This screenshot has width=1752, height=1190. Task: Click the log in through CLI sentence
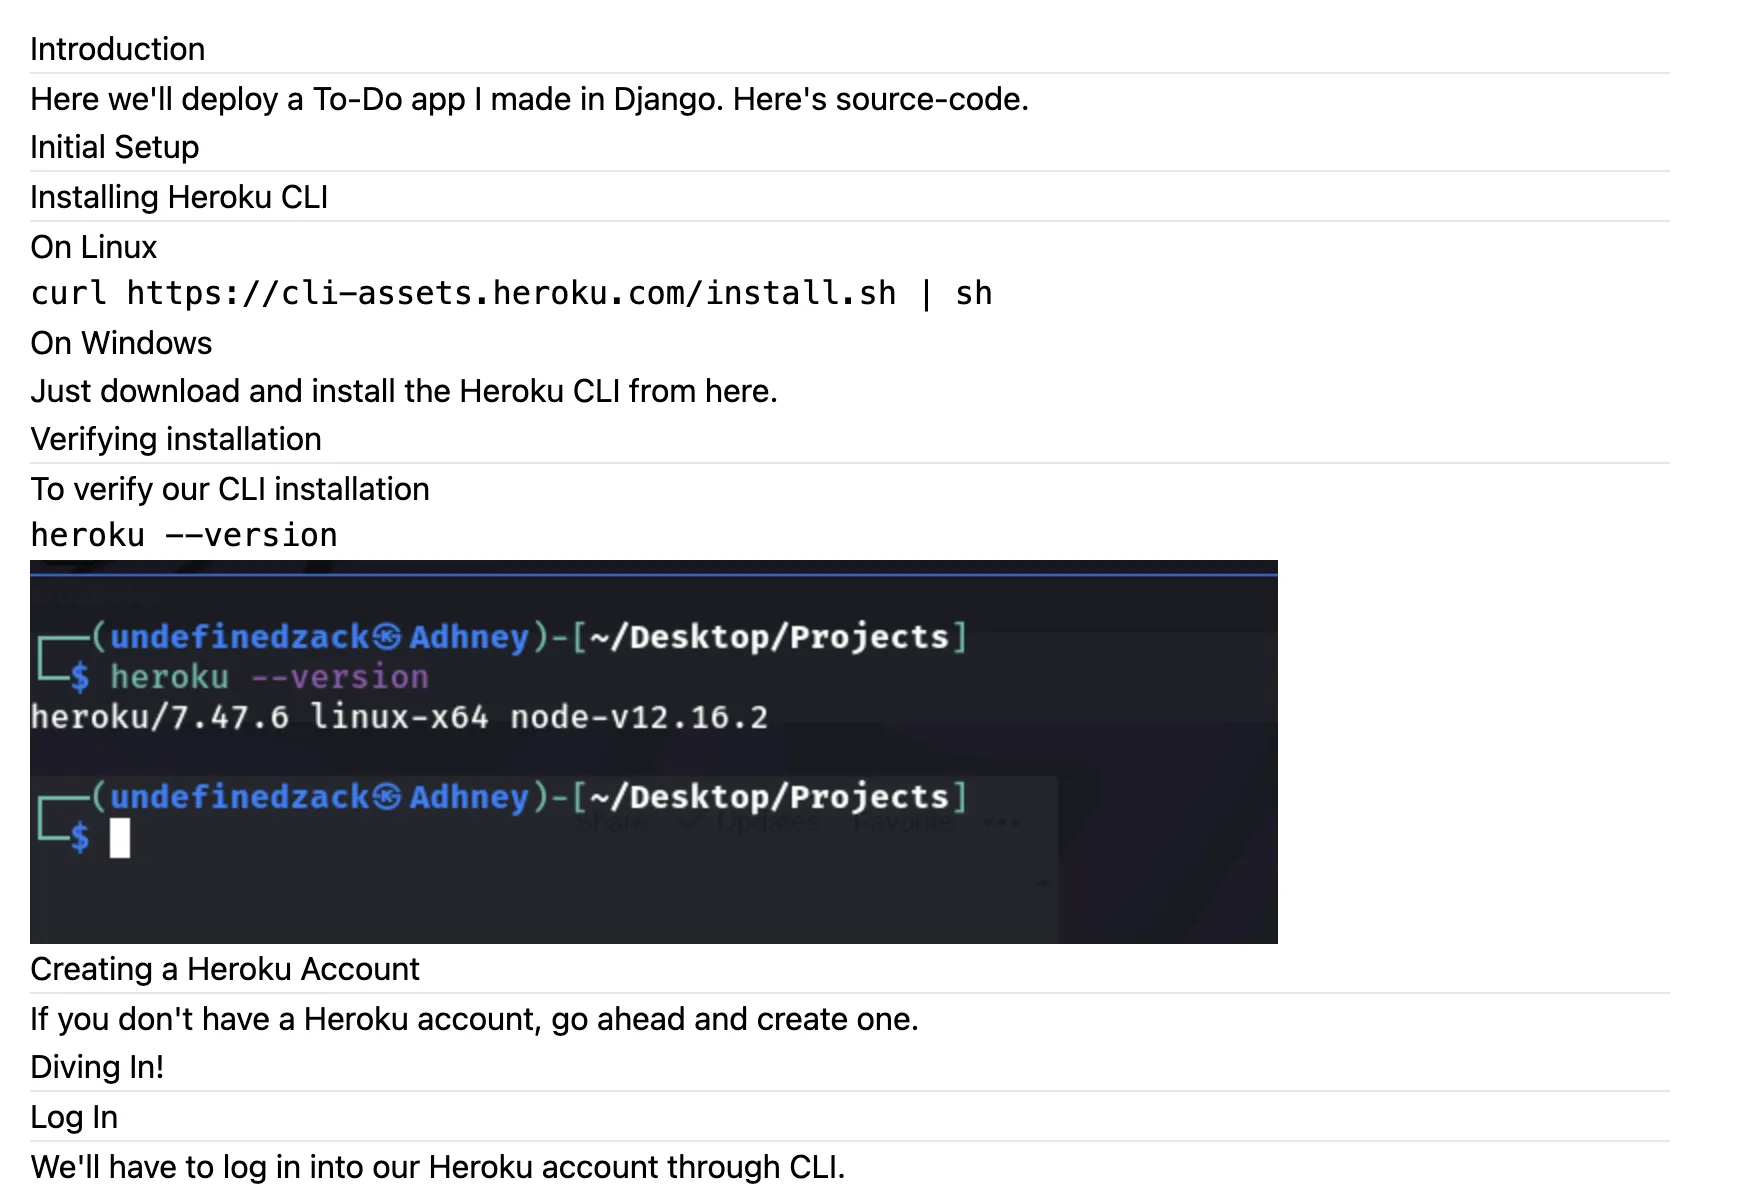click(437, 1167)
